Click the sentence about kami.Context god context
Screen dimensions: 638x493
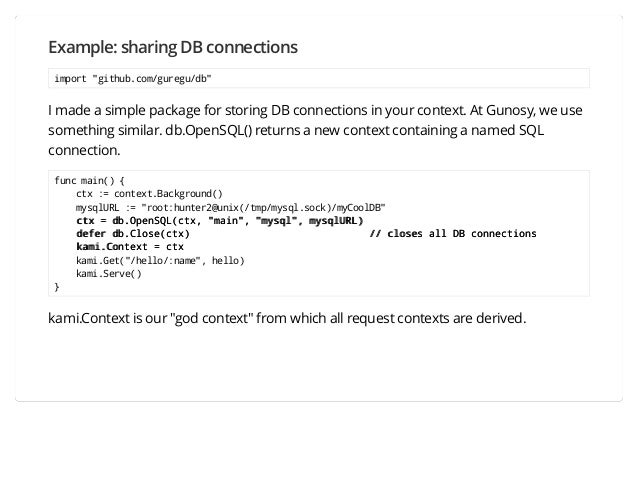(287, 318)
